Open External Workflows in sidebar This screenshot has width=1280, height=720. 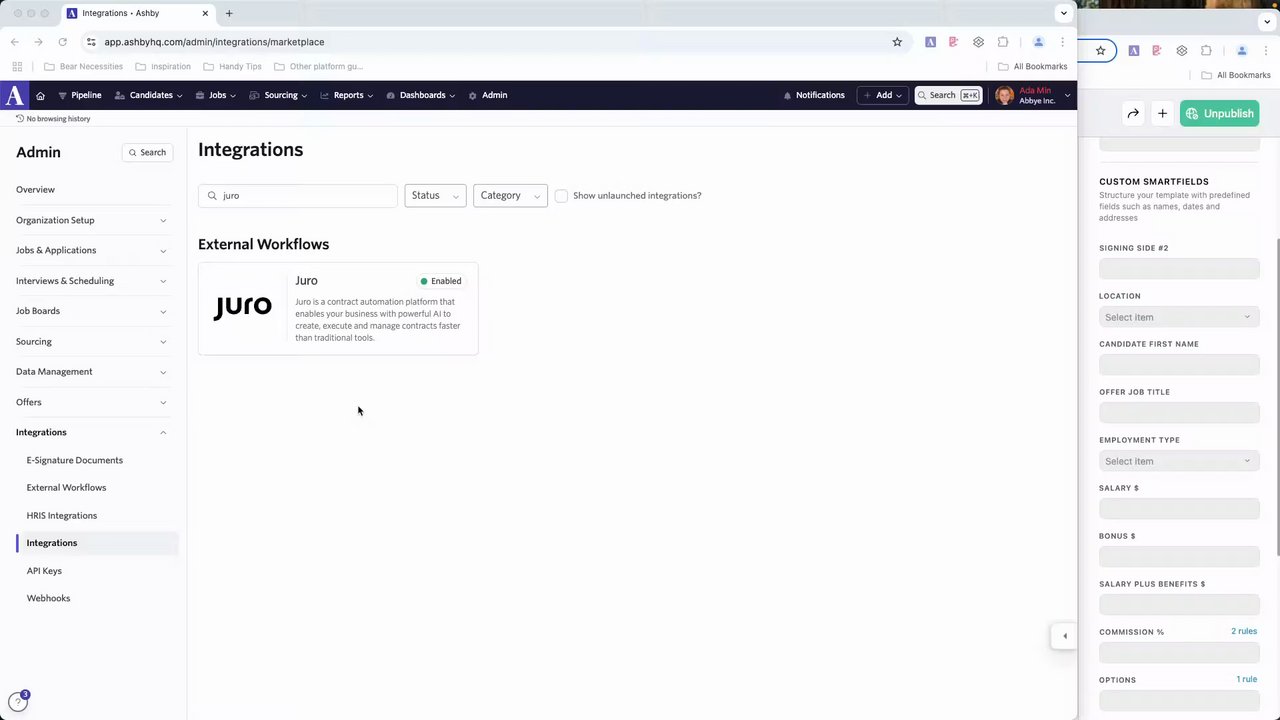[66, 488]
